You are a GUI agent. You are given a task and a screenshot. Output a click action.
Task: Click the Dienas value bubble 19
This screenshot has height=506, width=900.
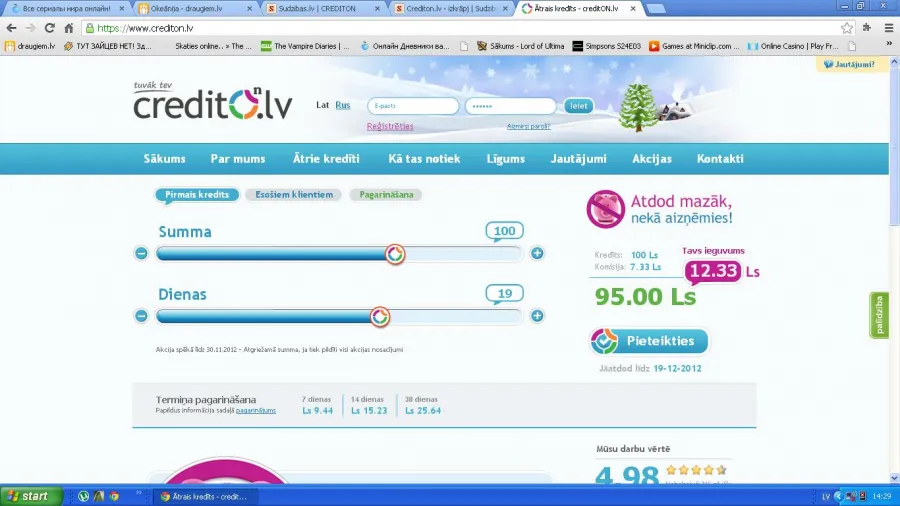(505, 293)
